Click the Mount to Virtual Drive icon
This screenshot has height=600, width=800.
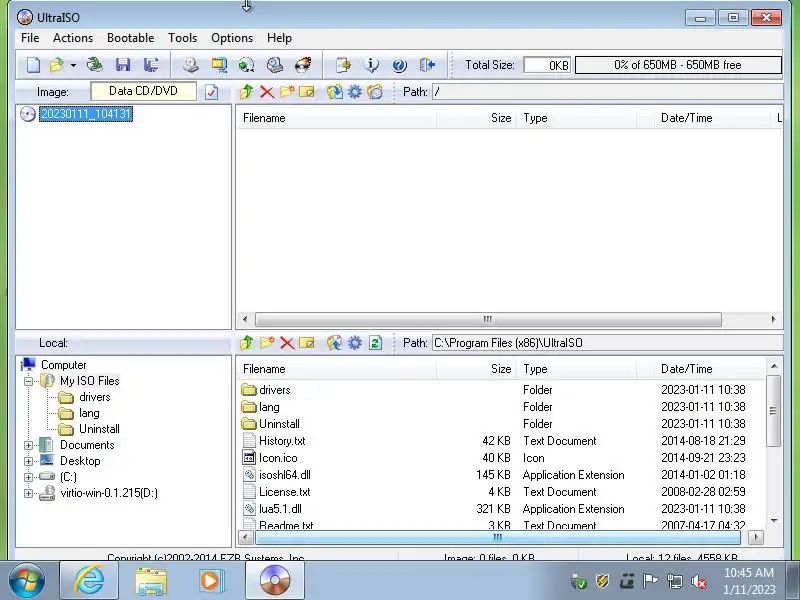pyautogui.click(x=274, y=65)
